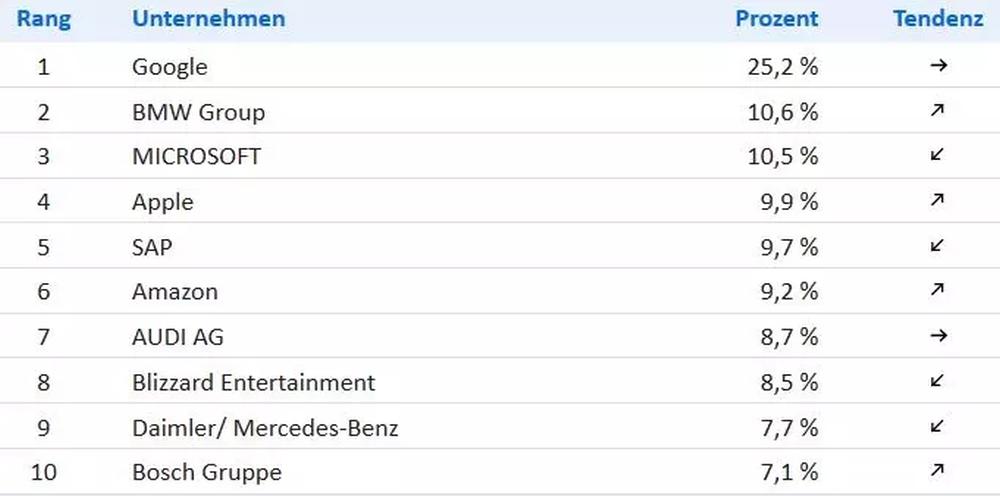The width and height of the screenshot is (1000, 496).
Task: Click the downward trend arrow for Blizzard Entertainment
Action: [937, 381]
